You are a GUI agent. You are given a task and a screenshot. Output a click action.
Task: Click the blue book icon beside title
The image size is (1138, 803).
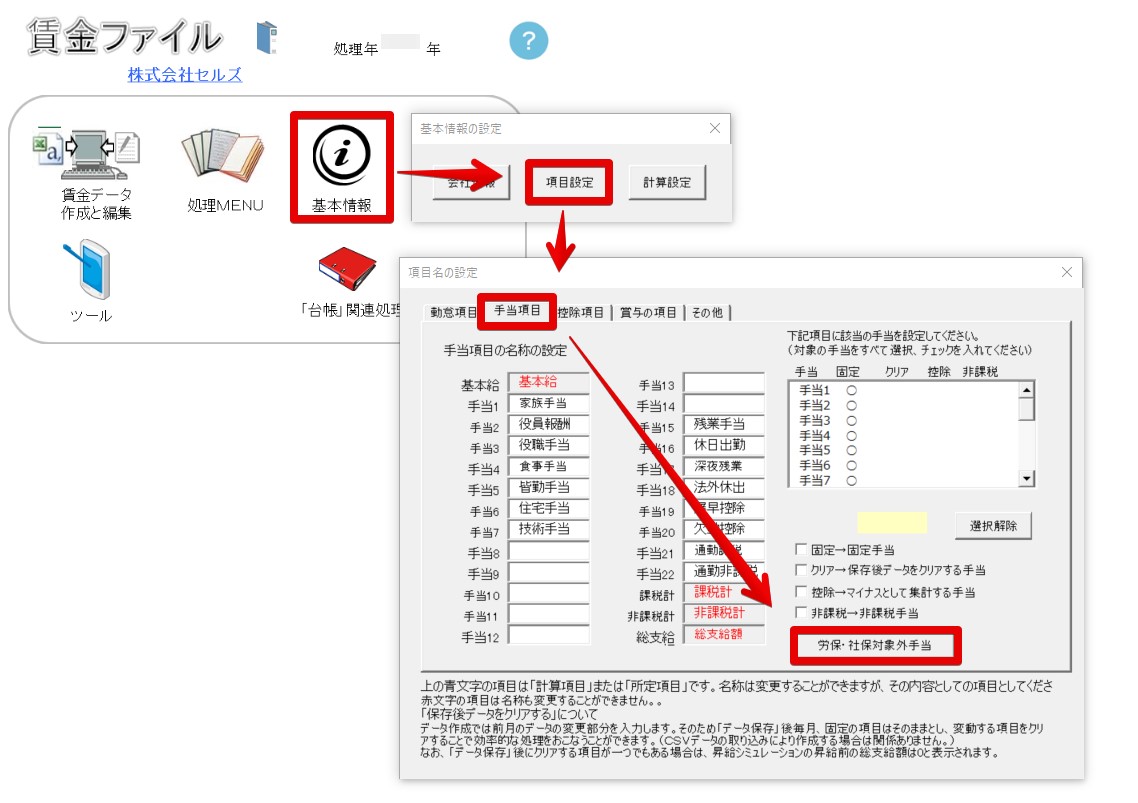coord(267,38)
